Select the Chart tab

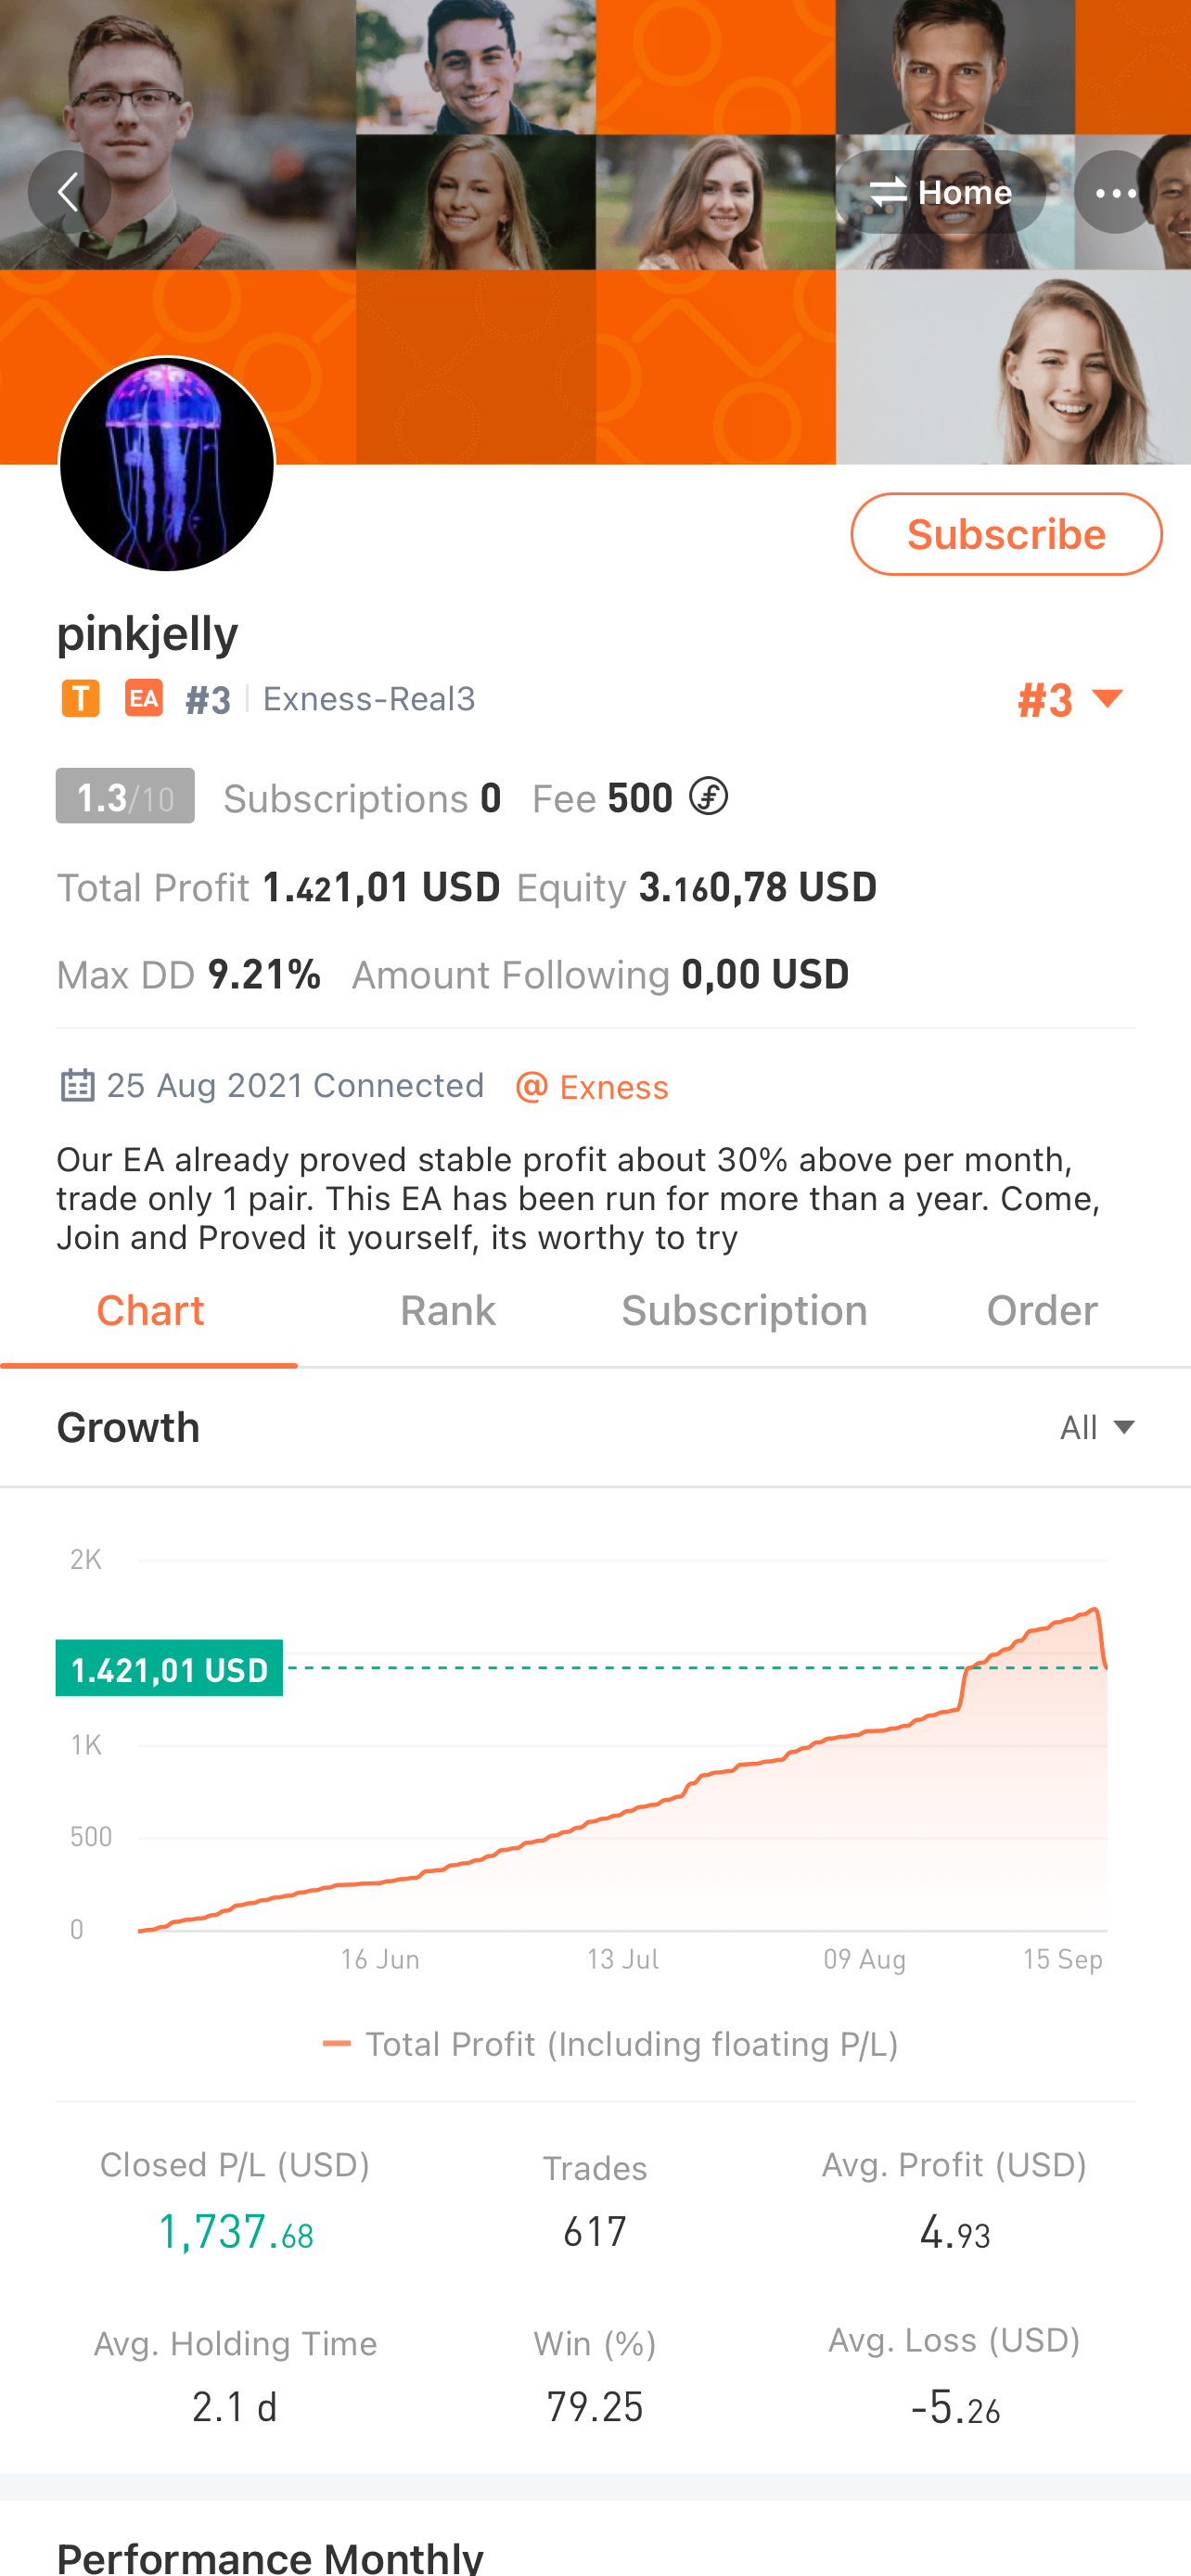(x=150, y=1311)
